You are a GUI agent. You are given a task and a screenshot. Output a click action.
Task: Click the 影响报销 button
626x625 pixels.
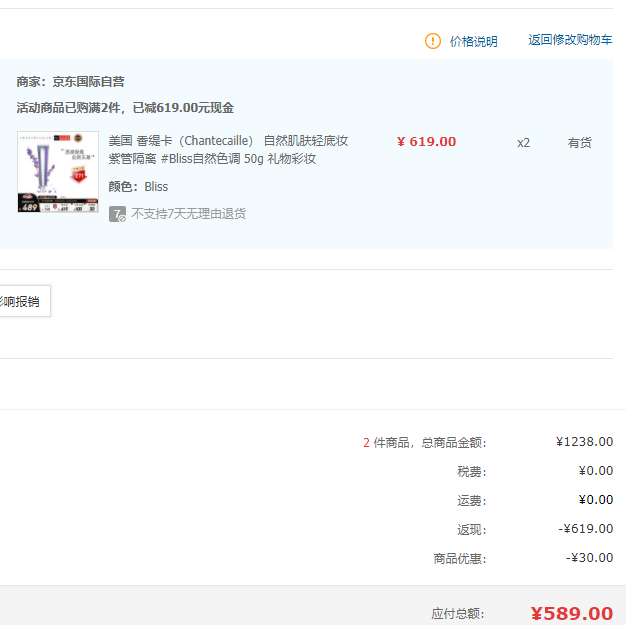coord(25,302)
